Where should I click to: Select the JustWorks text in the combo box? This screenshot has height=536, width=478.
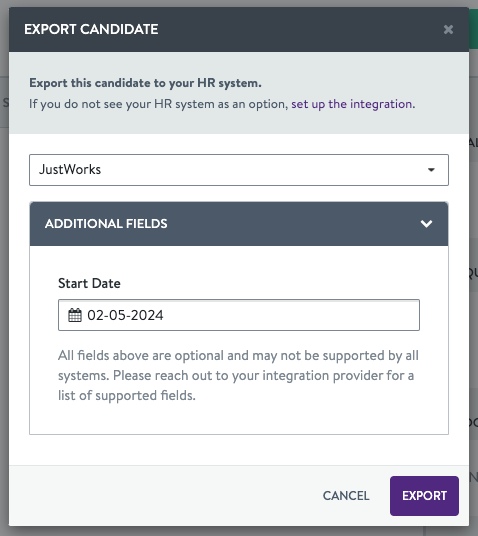coord(70,170)
